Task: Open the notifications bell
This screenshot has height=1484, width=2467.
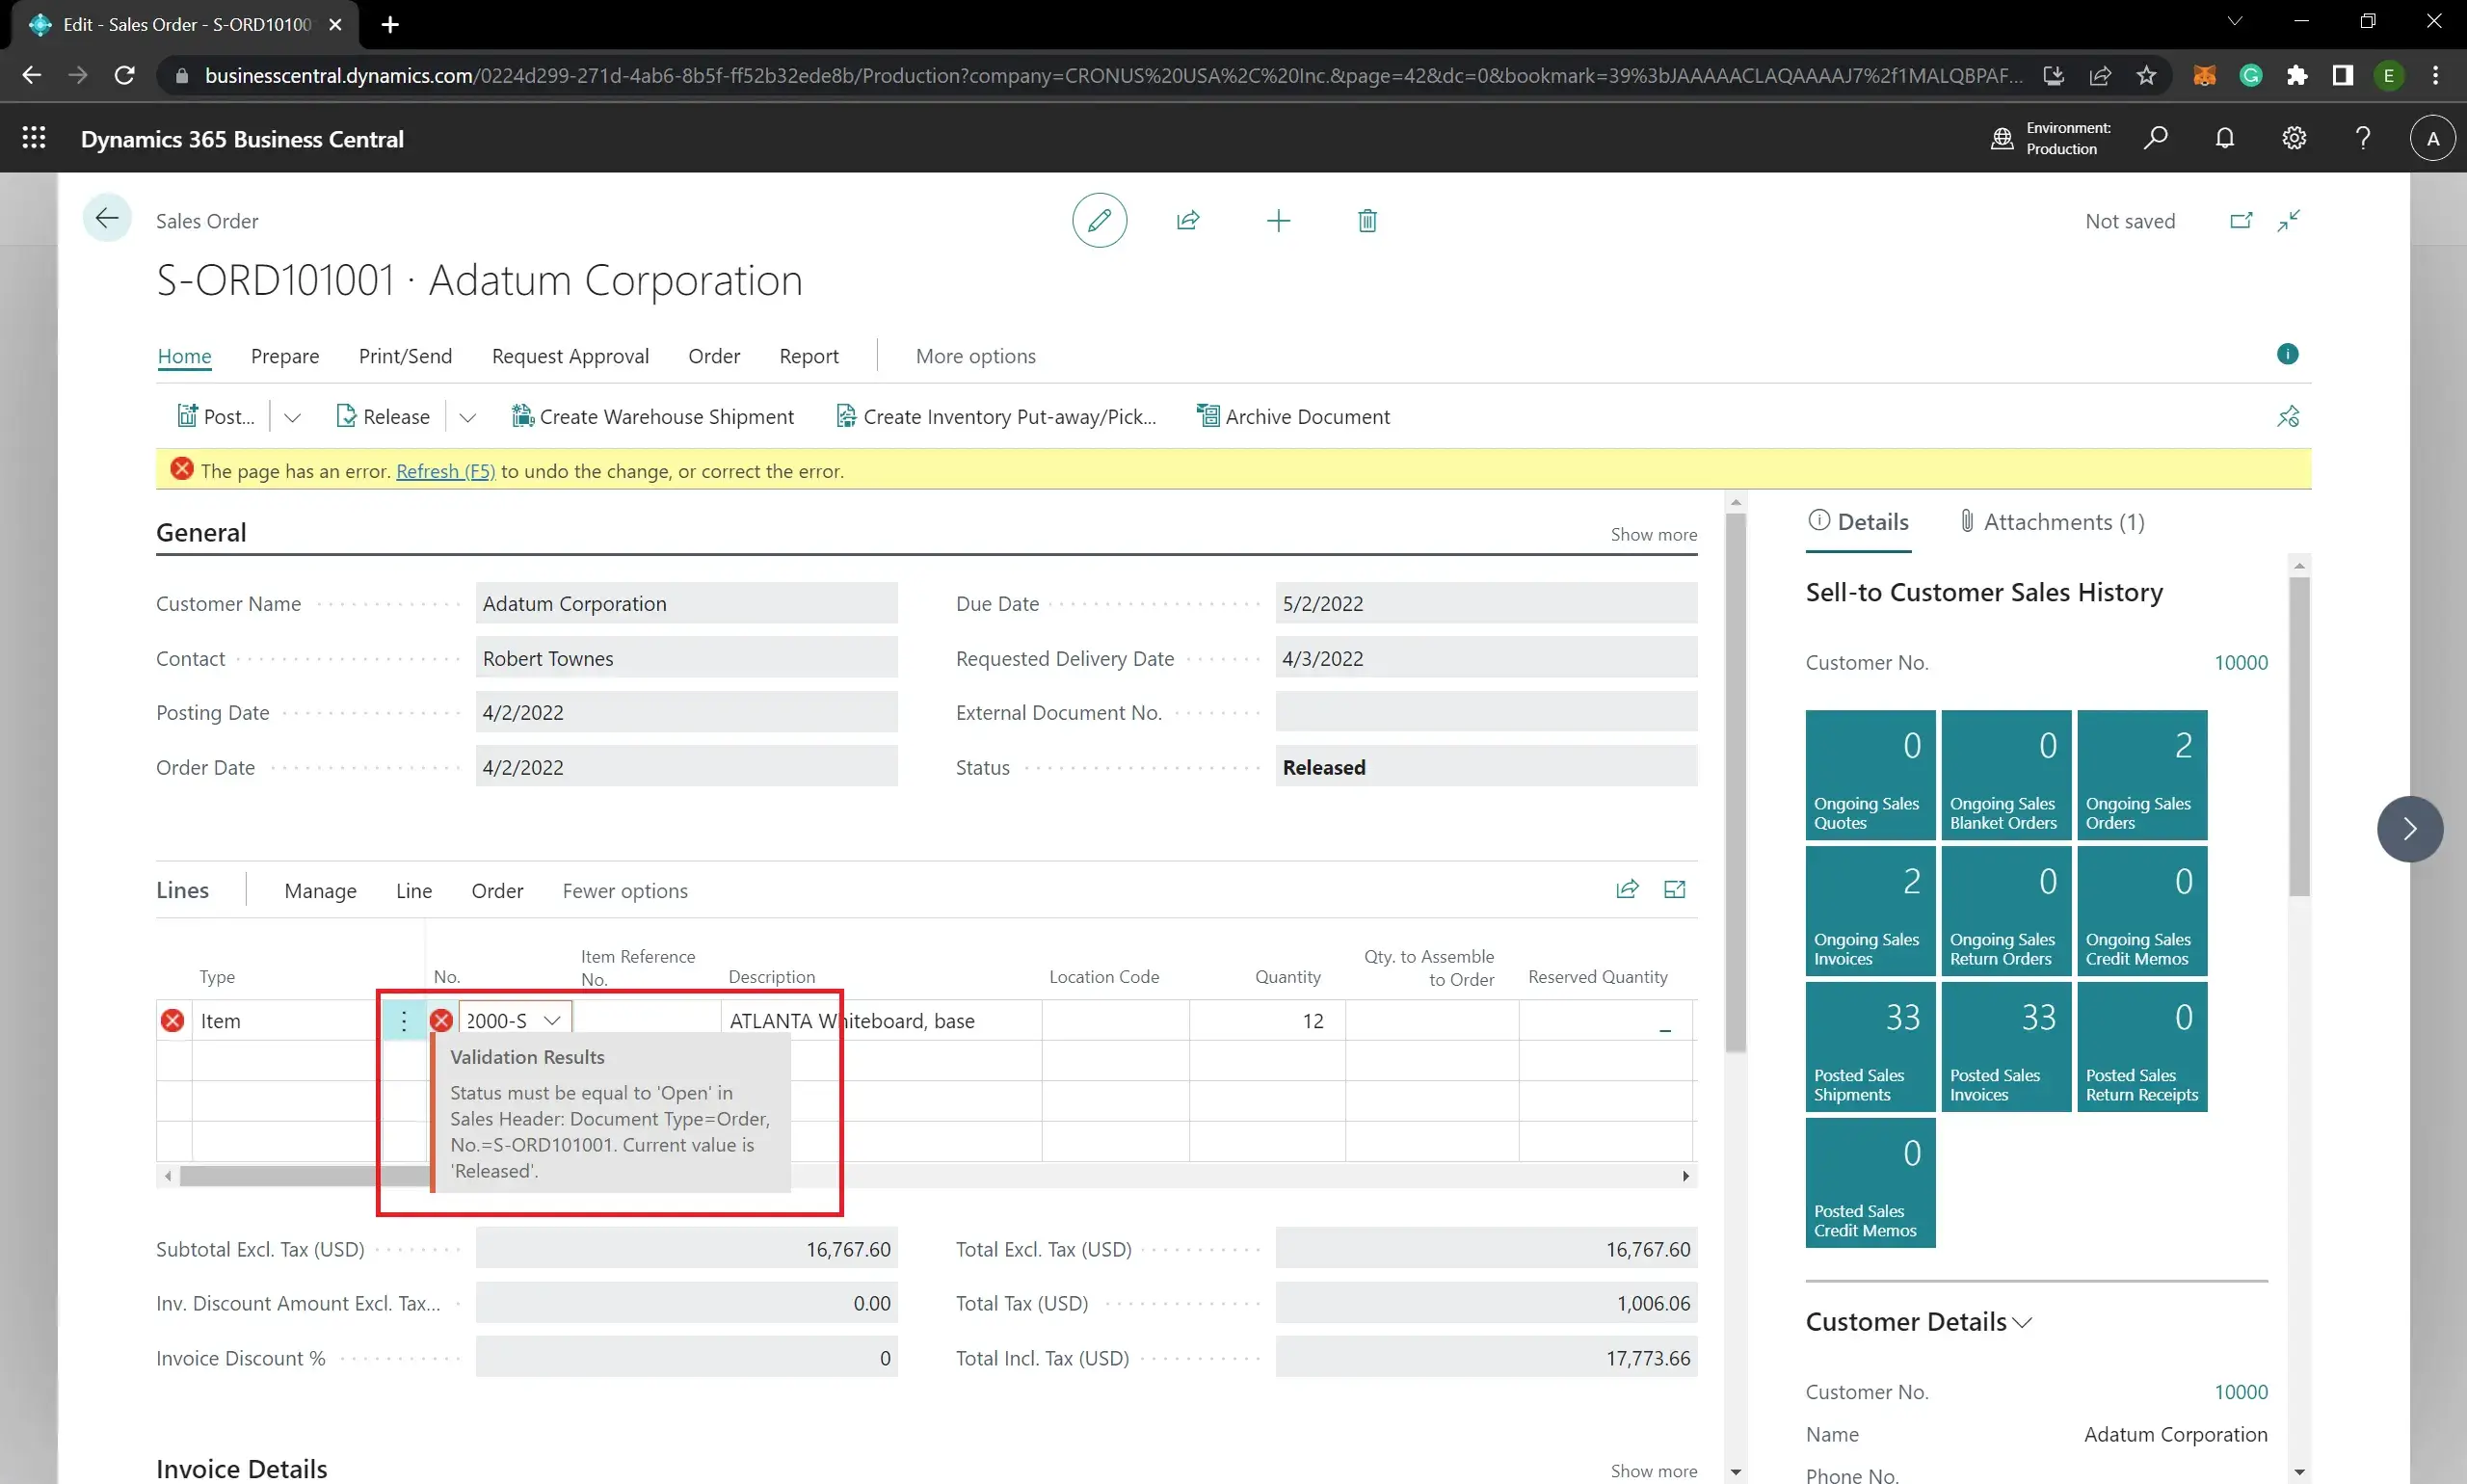Action: tap(2224, 138)
